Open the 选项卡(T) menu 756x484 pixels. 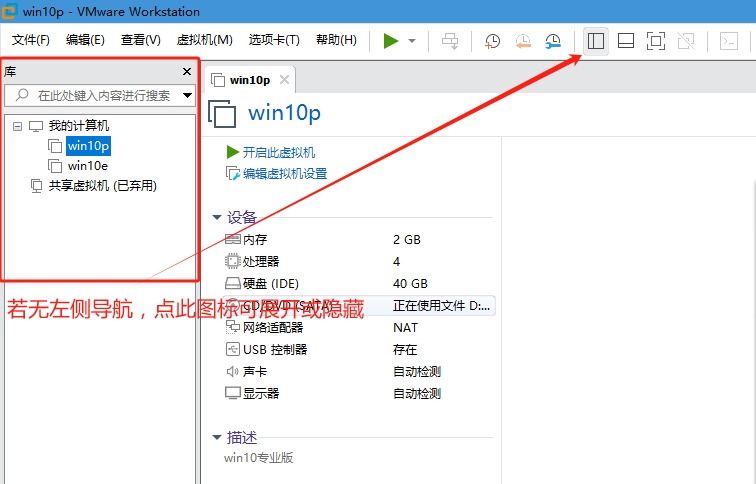click(274, 40)
